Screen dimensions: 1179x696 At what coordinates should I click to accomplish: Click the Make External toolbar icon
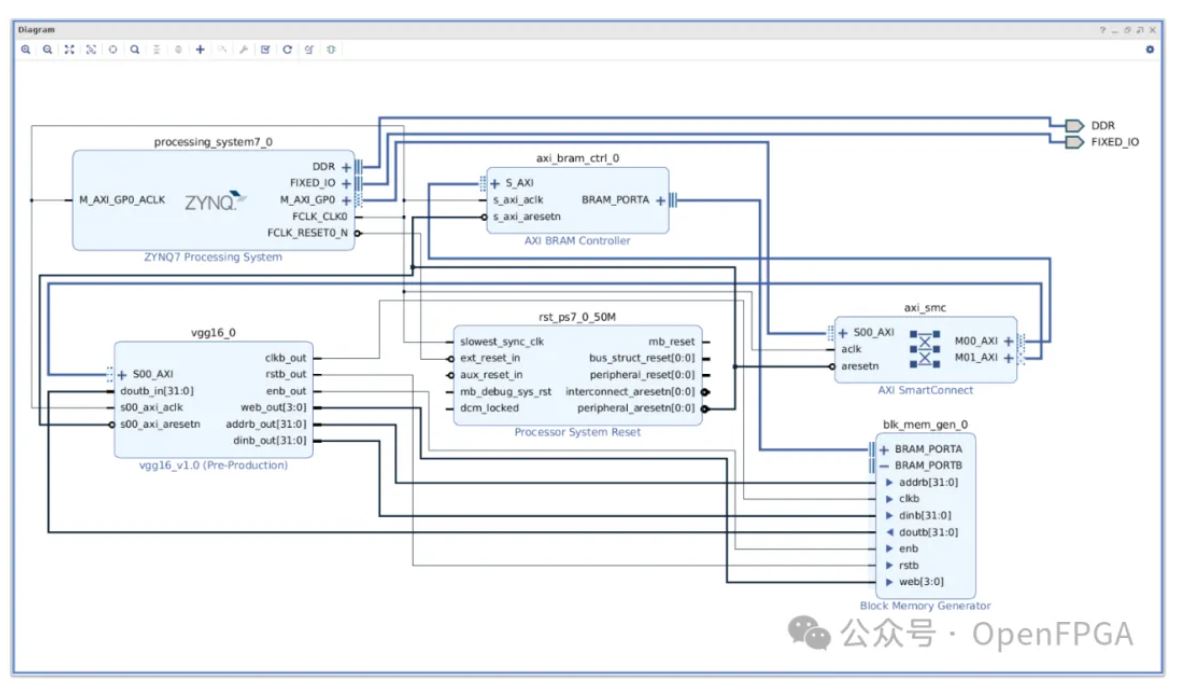click(x=222, y=50)
